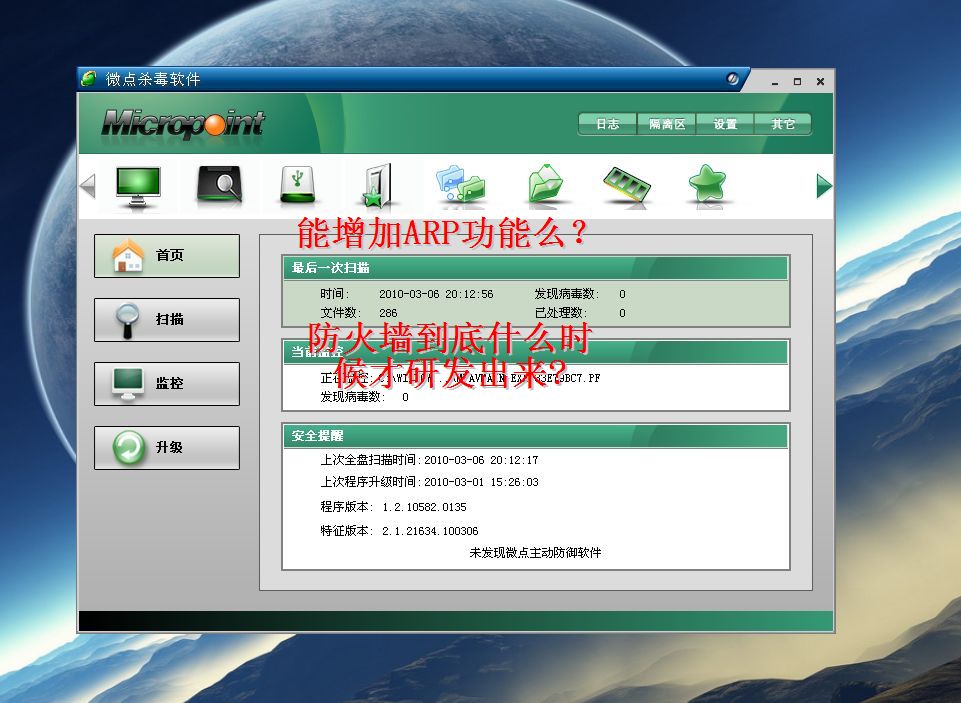Click the 最后一次扫描 panel header
Viewport: 961px width, 703px height.
coord(536,268)
